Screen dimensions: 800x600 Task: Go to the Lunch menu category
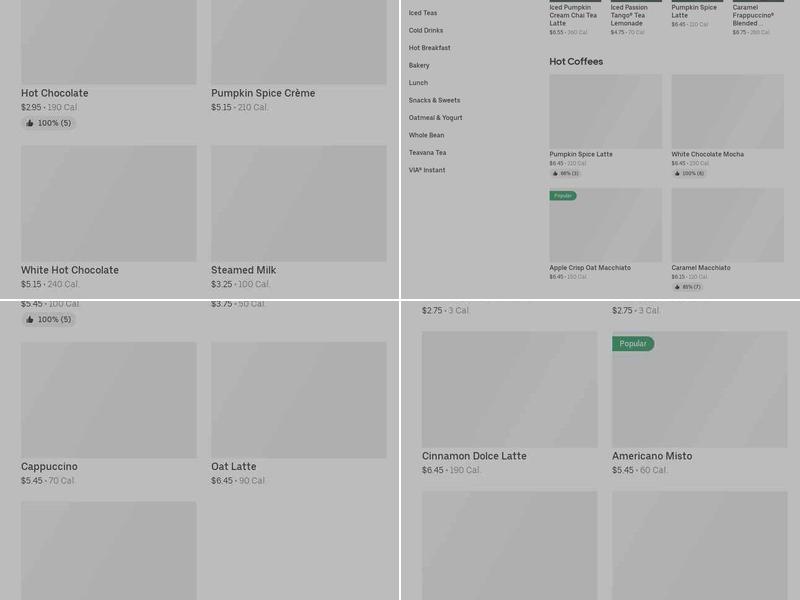pyautogui.click(x=418, y=83)
